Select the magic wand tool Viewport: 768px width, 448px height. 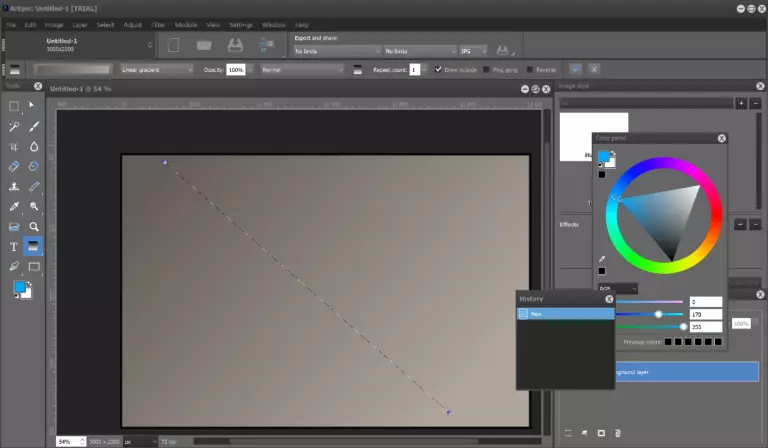[14, 126]
